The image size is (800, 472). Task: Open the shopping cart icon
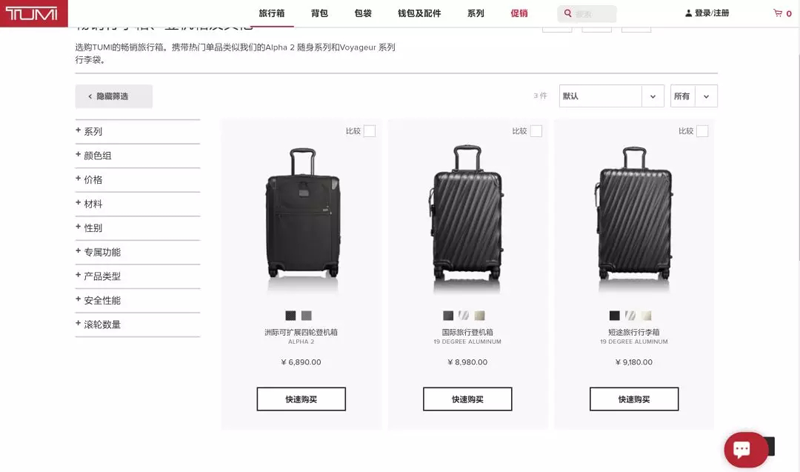(x=778, y=13)
